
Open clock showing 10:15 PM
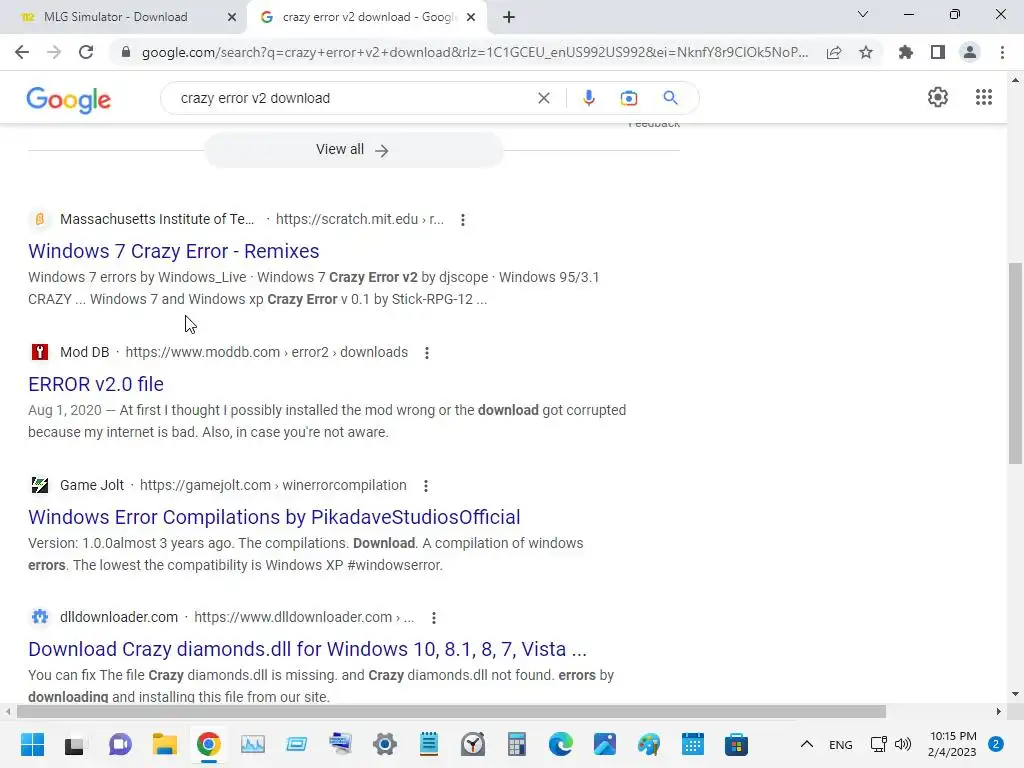952,744
